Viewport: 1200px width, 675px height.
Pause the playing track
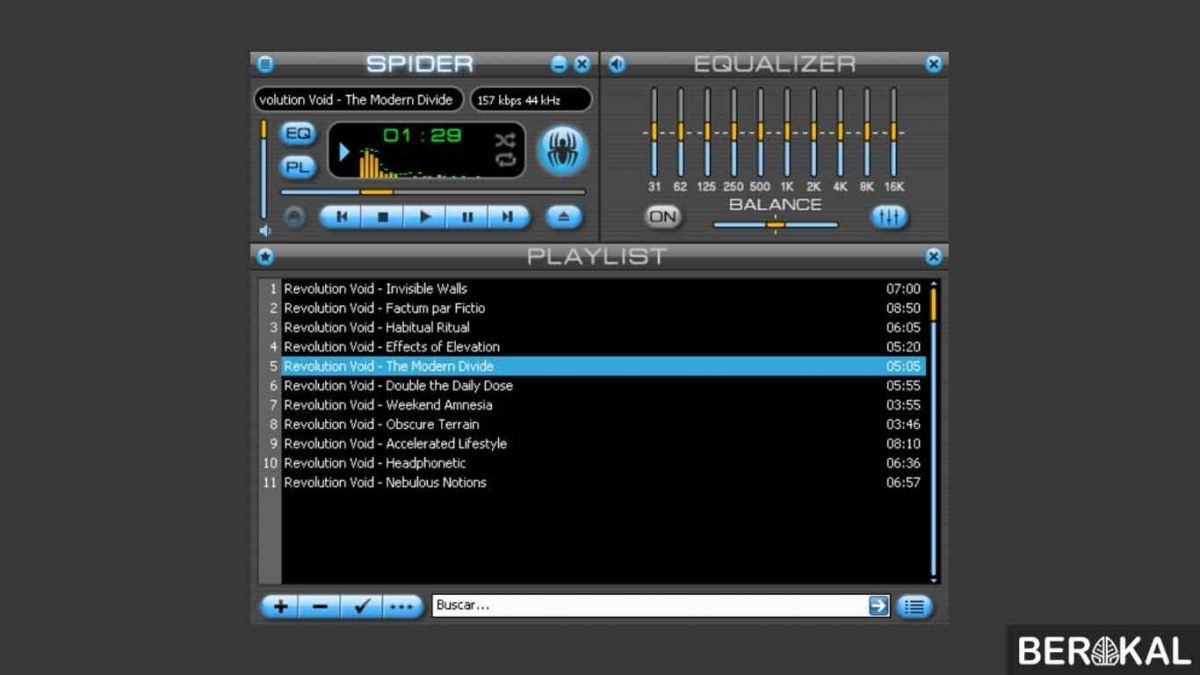(467, 216)
